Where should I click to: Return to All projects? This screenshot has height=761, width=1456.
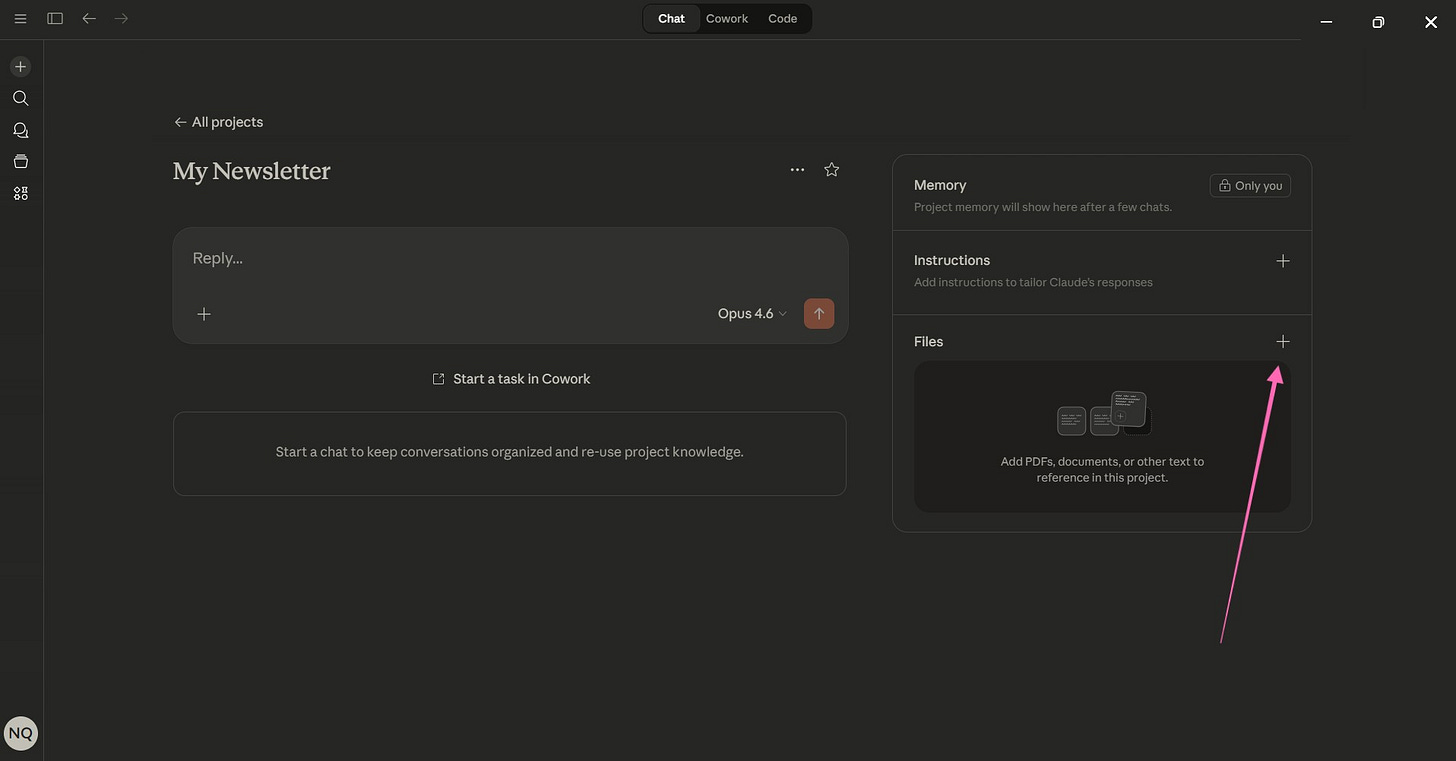218,122
